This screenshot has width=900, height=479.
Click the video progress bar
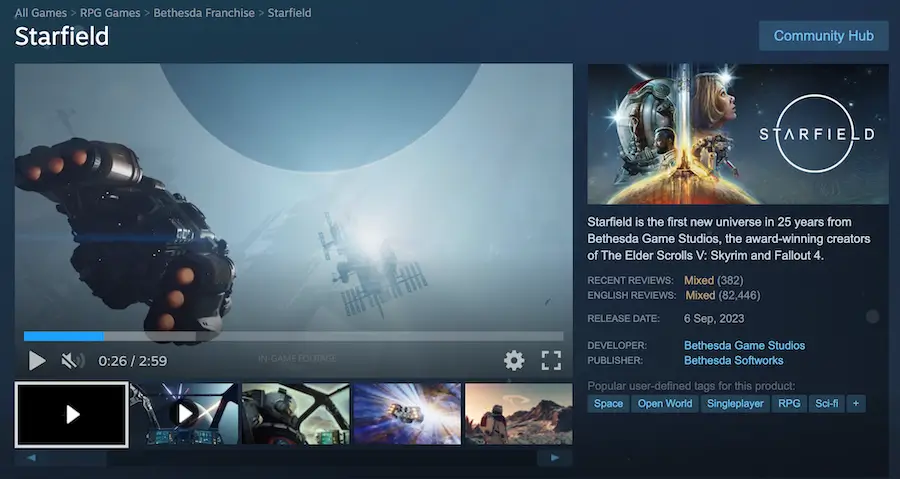[293, 337]
